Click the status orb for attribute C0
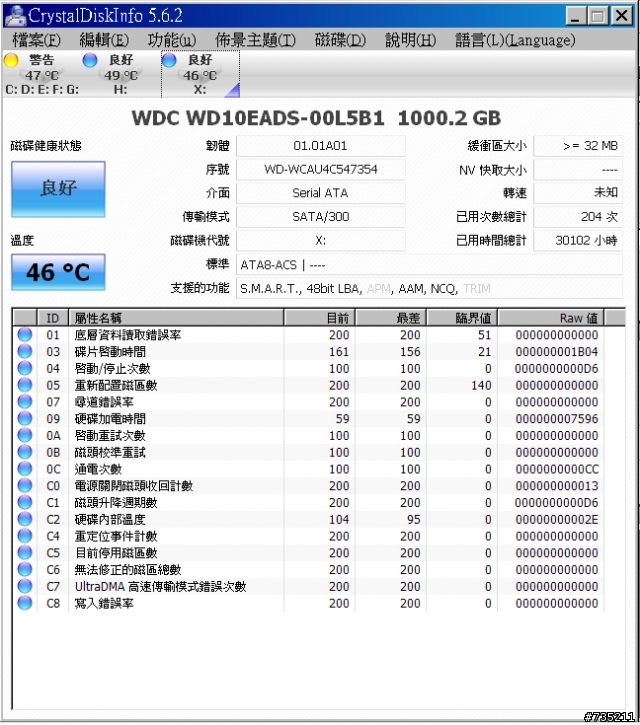 [25, 485]
